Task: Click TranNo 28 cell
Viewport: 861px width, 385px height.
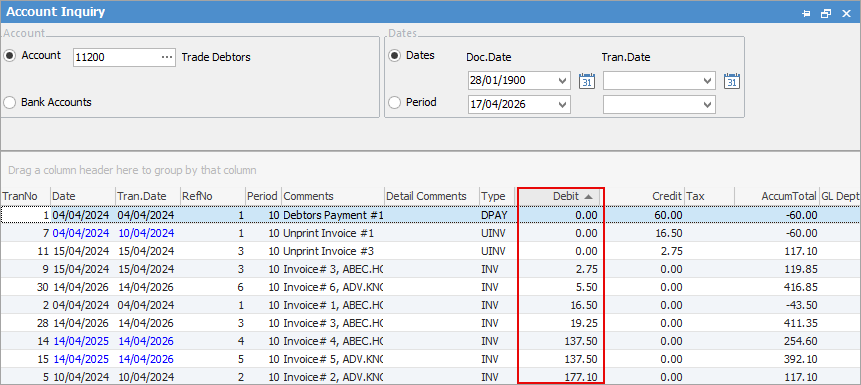Action: click(x=25, y=323)
